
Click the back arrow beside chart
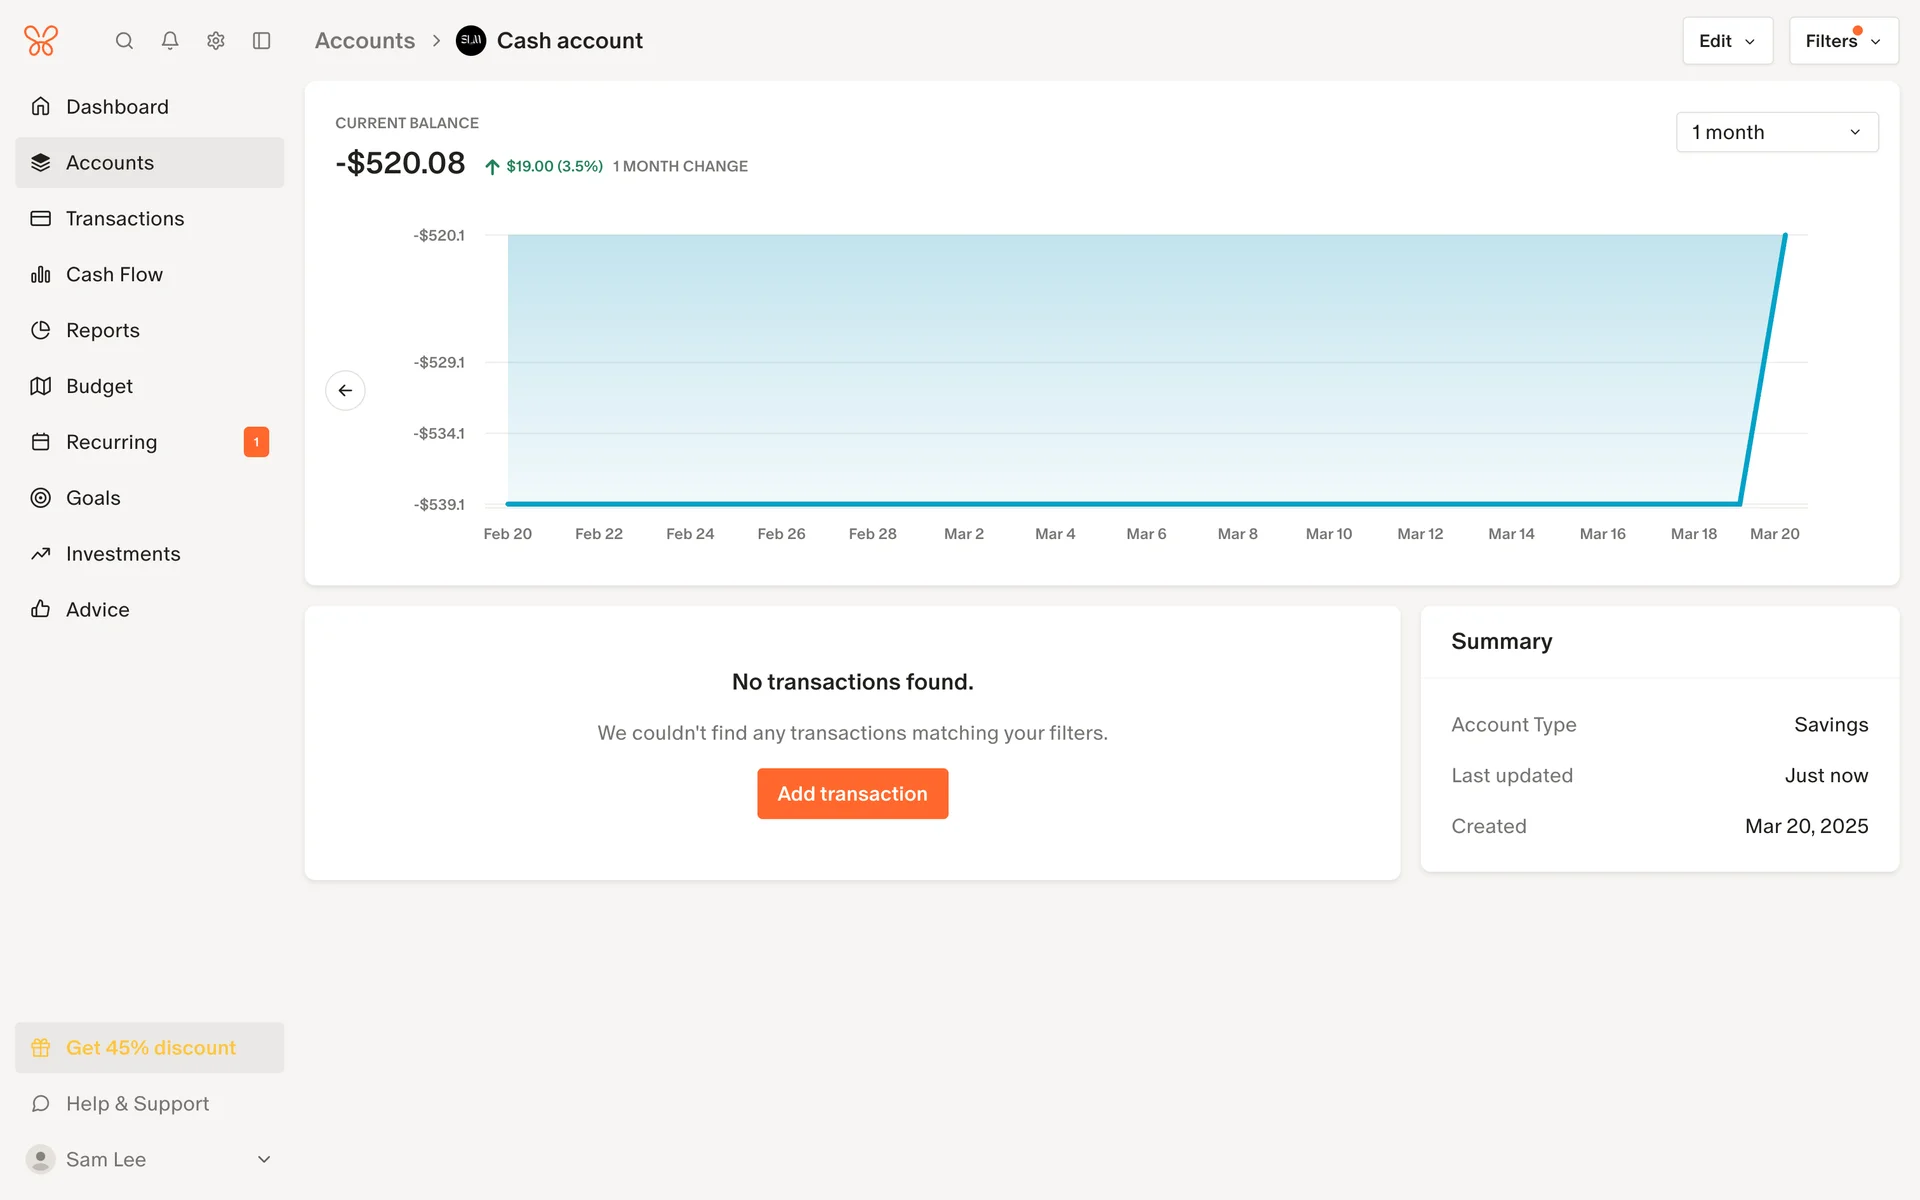click(x=345, y=390)
